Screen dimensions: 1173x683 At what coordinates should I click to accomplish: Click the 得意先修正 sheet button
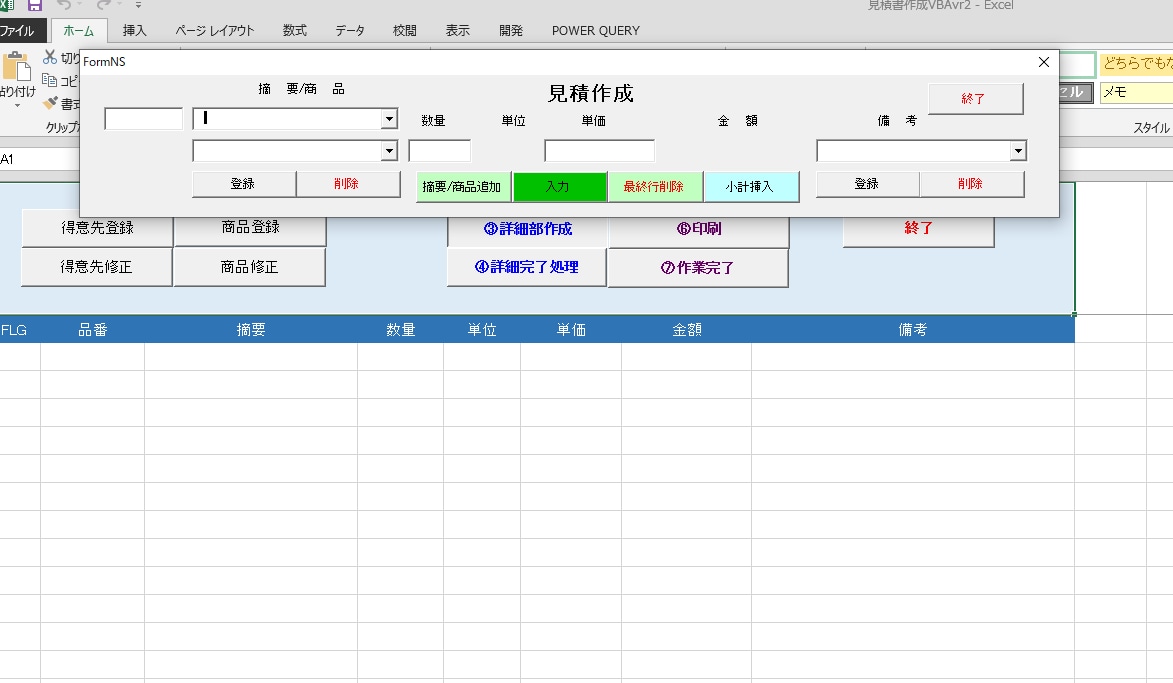97,267
